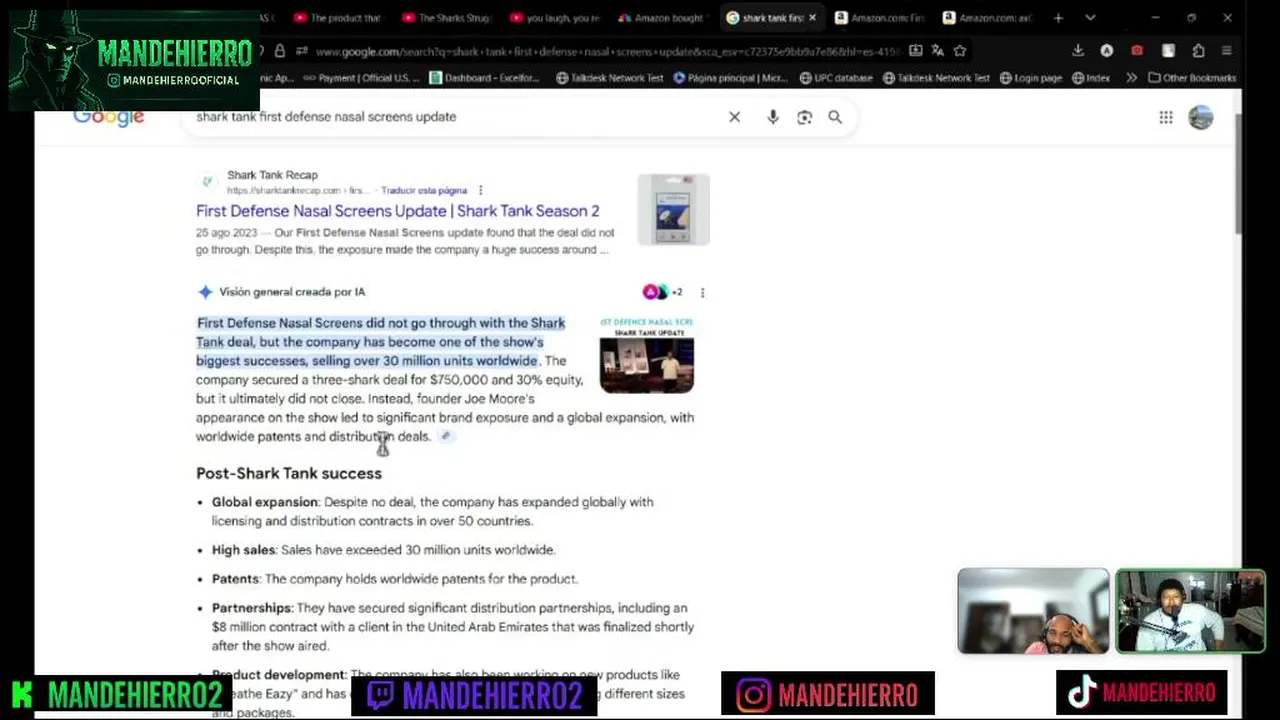Viewport: 1280px width, 720px height.
Task: Switch to 'The product that' YouTube tab
Action: pyautogui.click(x=337, y=18)
